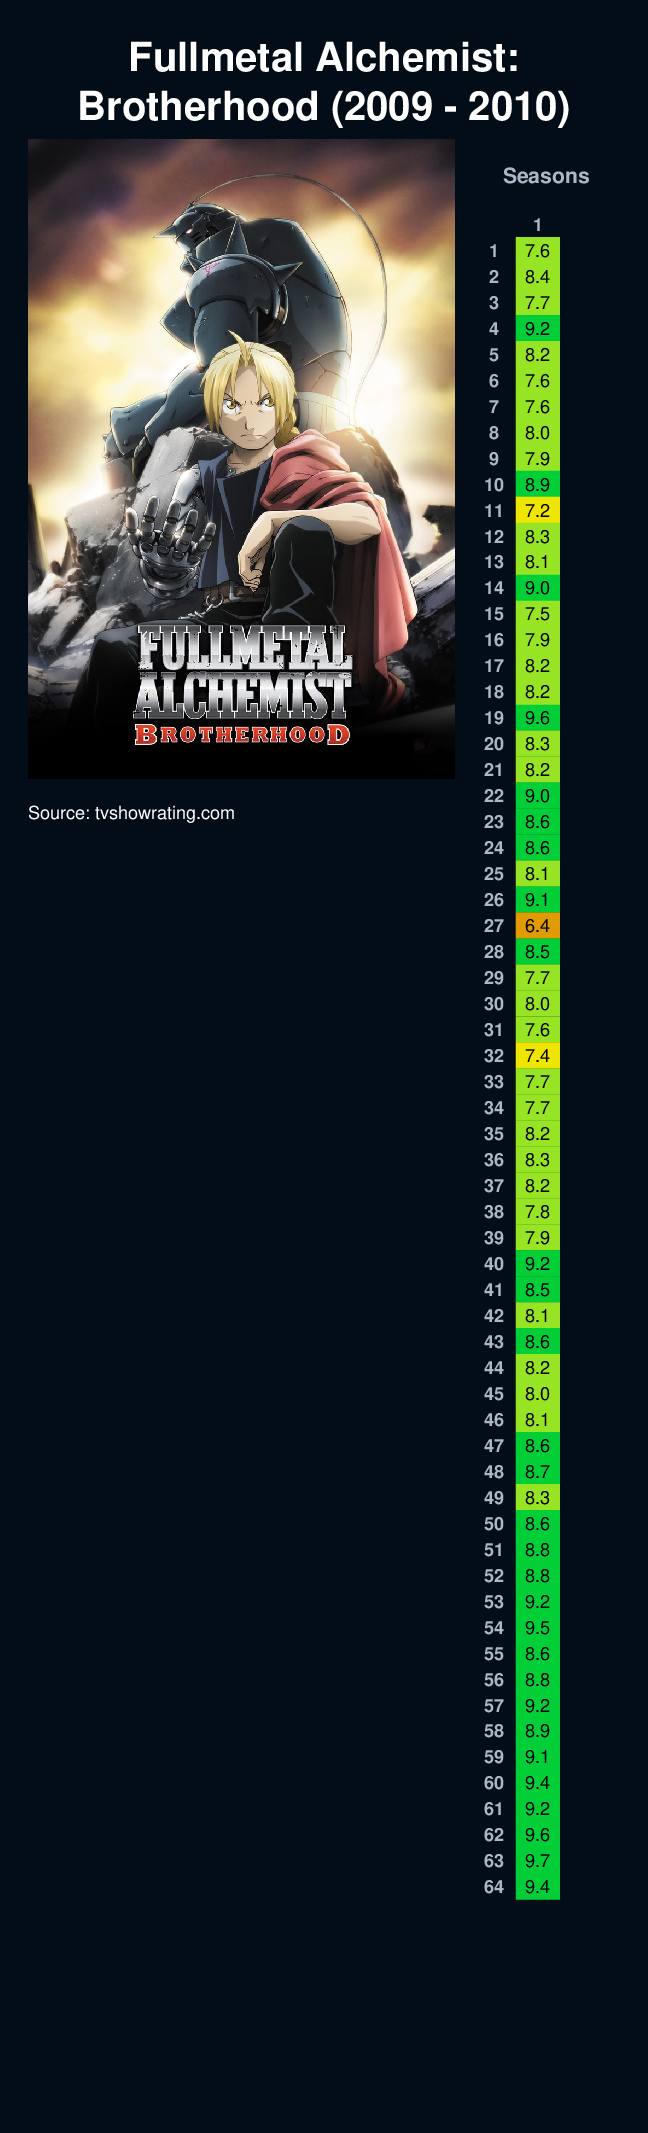Click the 8.5 rating for episode 41
Screen dimensions: 648x2133
coord(537,1290)
